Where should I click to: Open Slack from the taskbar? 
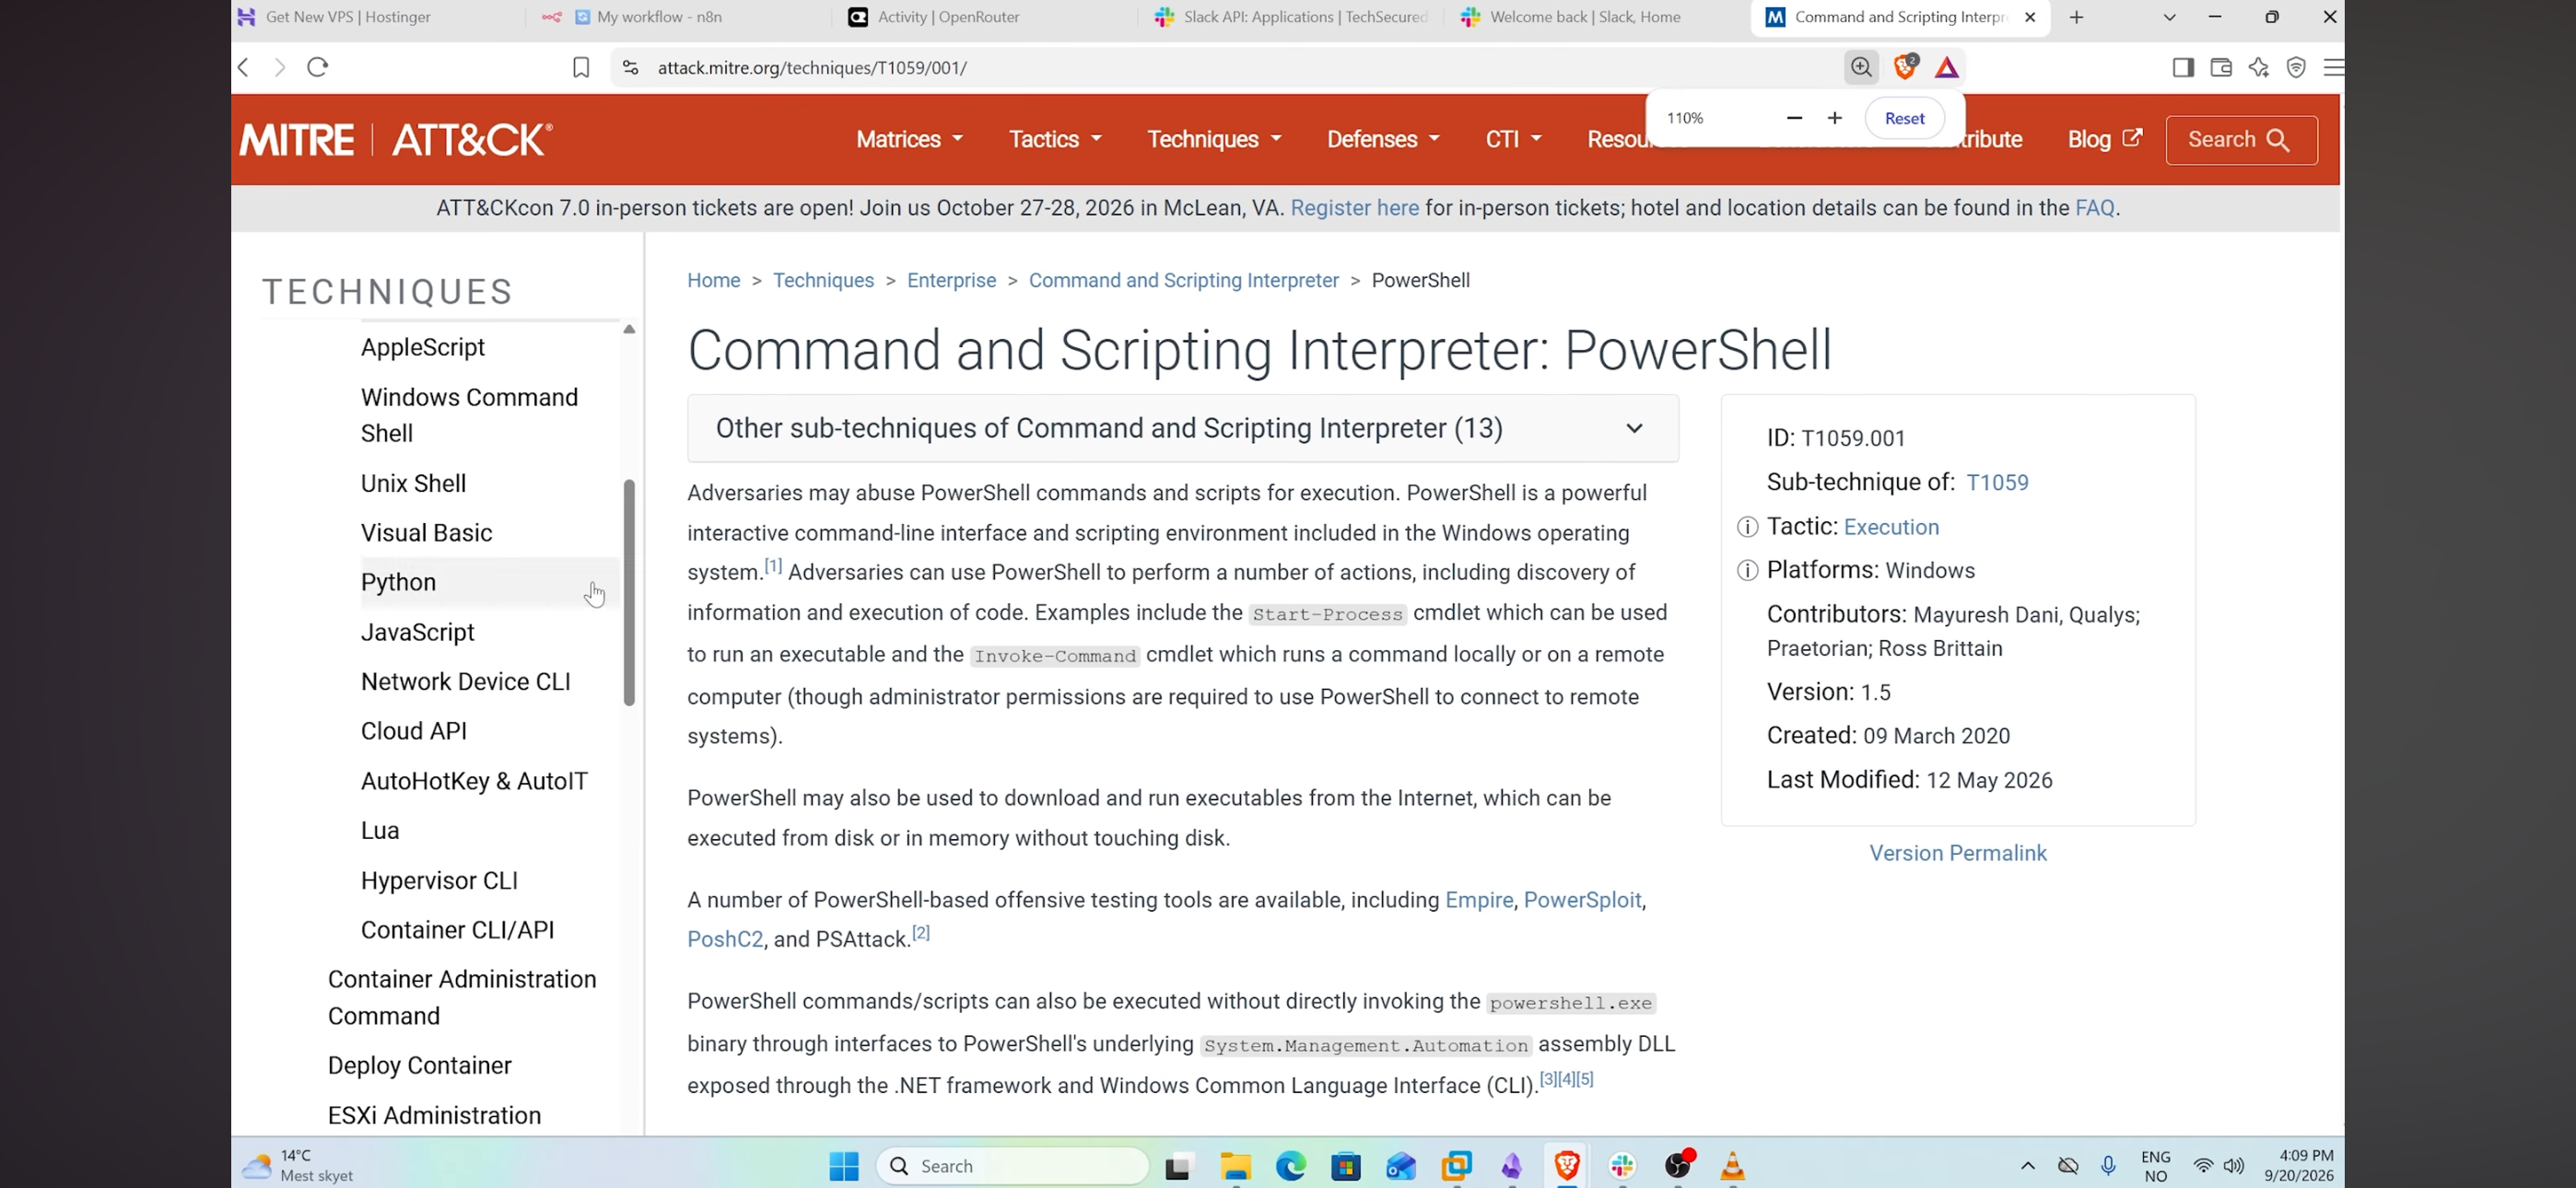[x=1622, y=1166]
